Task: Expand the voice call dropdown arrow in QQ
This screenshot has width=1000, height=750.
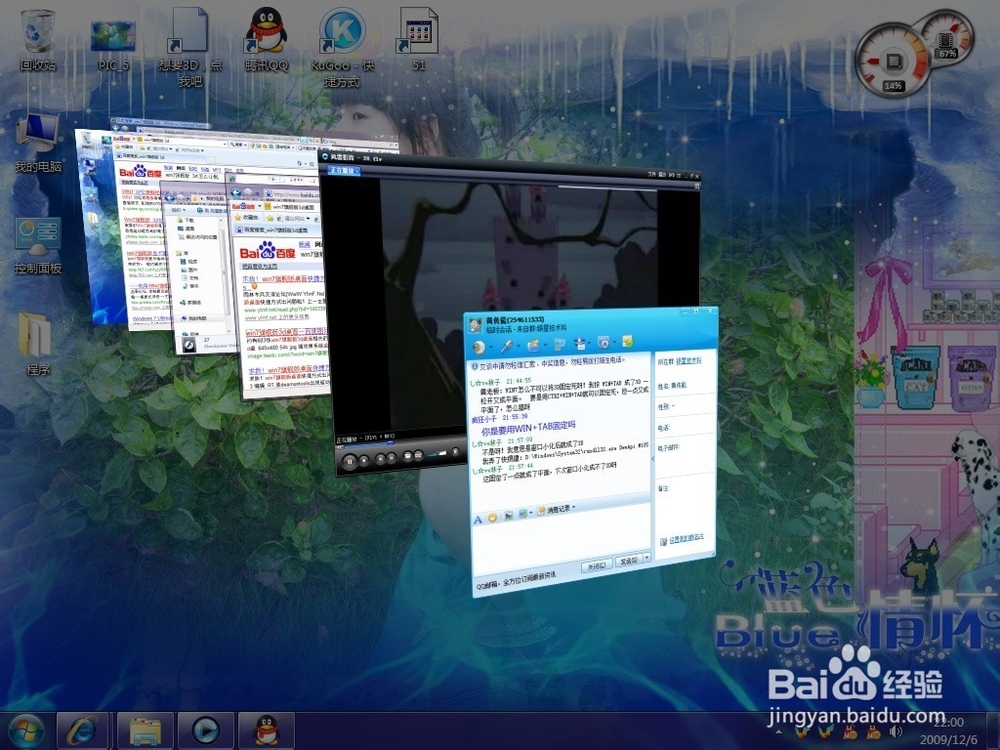Action: [x=518, y=345]
